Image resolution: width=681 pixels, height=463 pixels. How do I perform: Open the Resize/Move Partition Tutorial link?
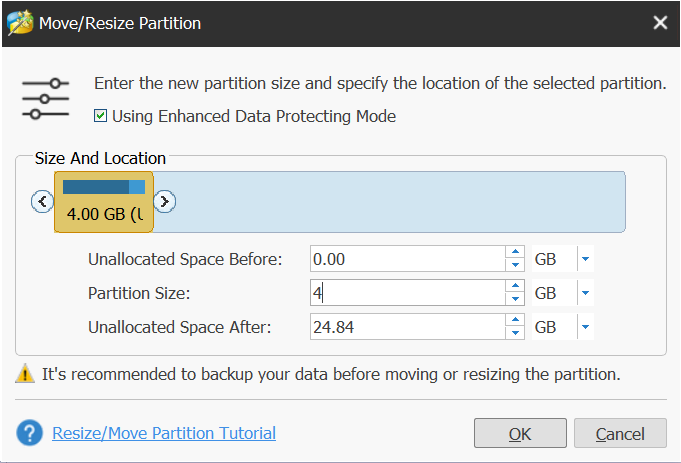tap(164, 433)
